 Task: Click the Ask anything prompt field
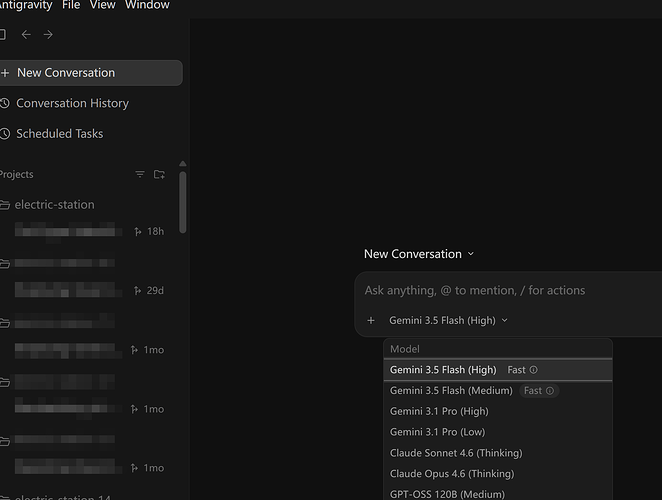tap(475, 291)
